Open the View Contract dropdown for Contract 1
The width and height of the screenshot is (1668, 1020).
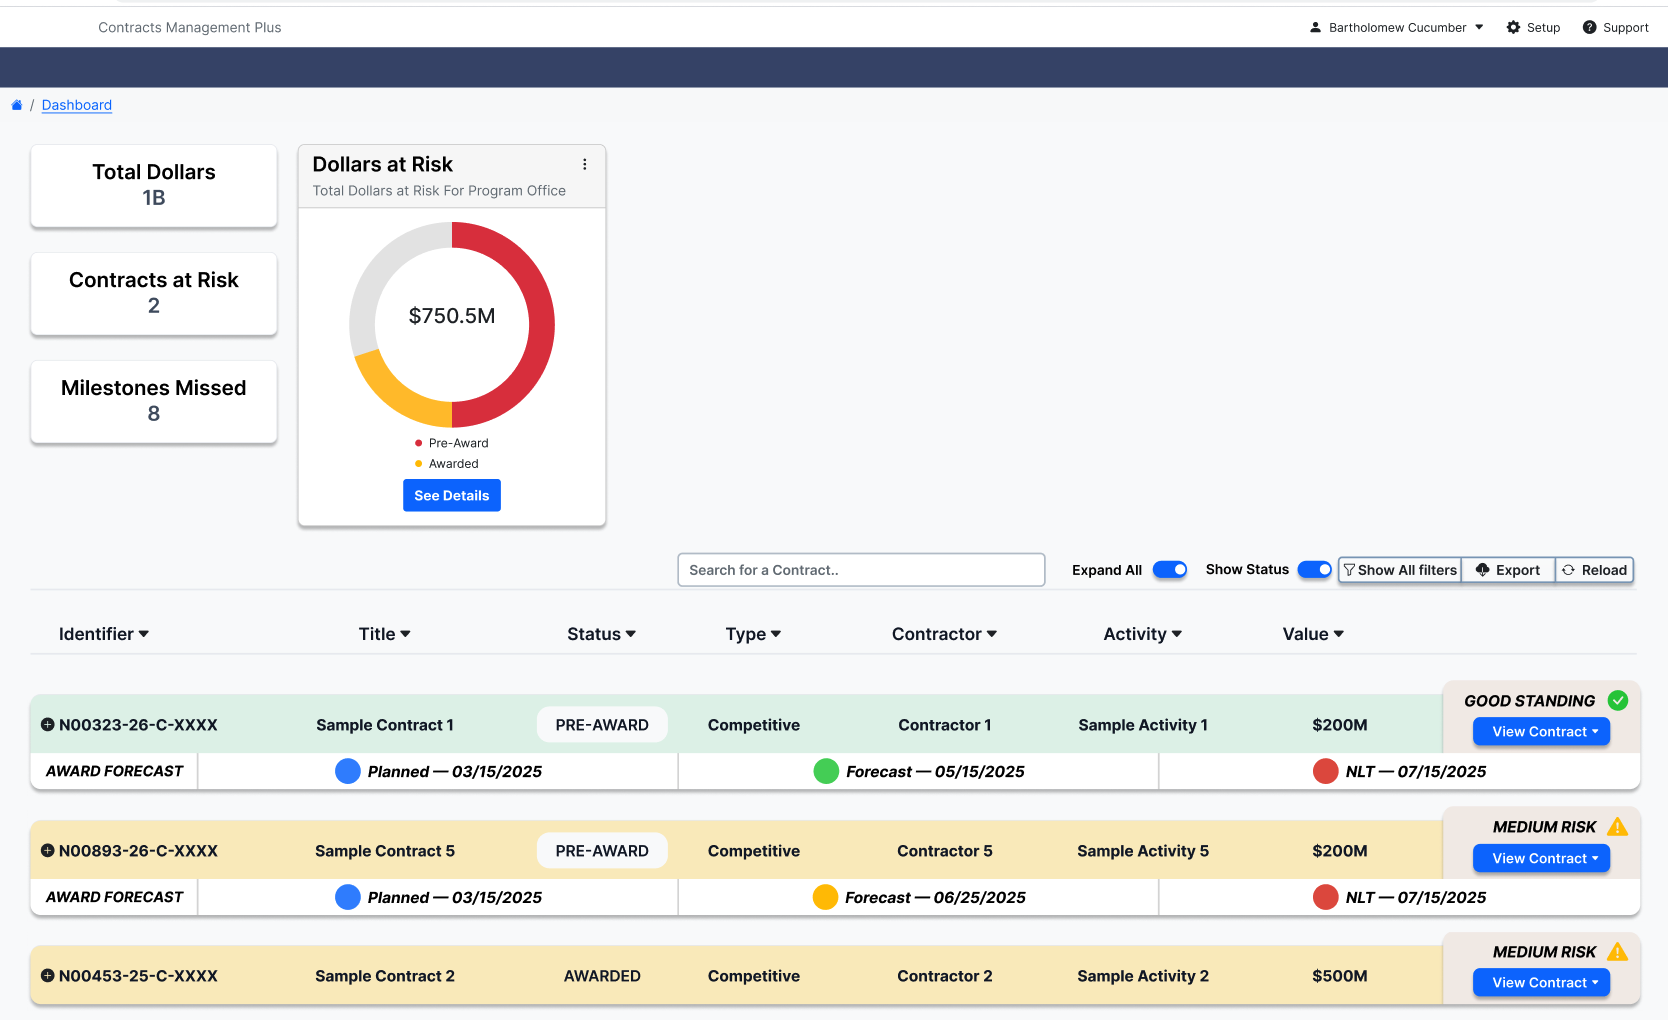tap(1541, 732)
